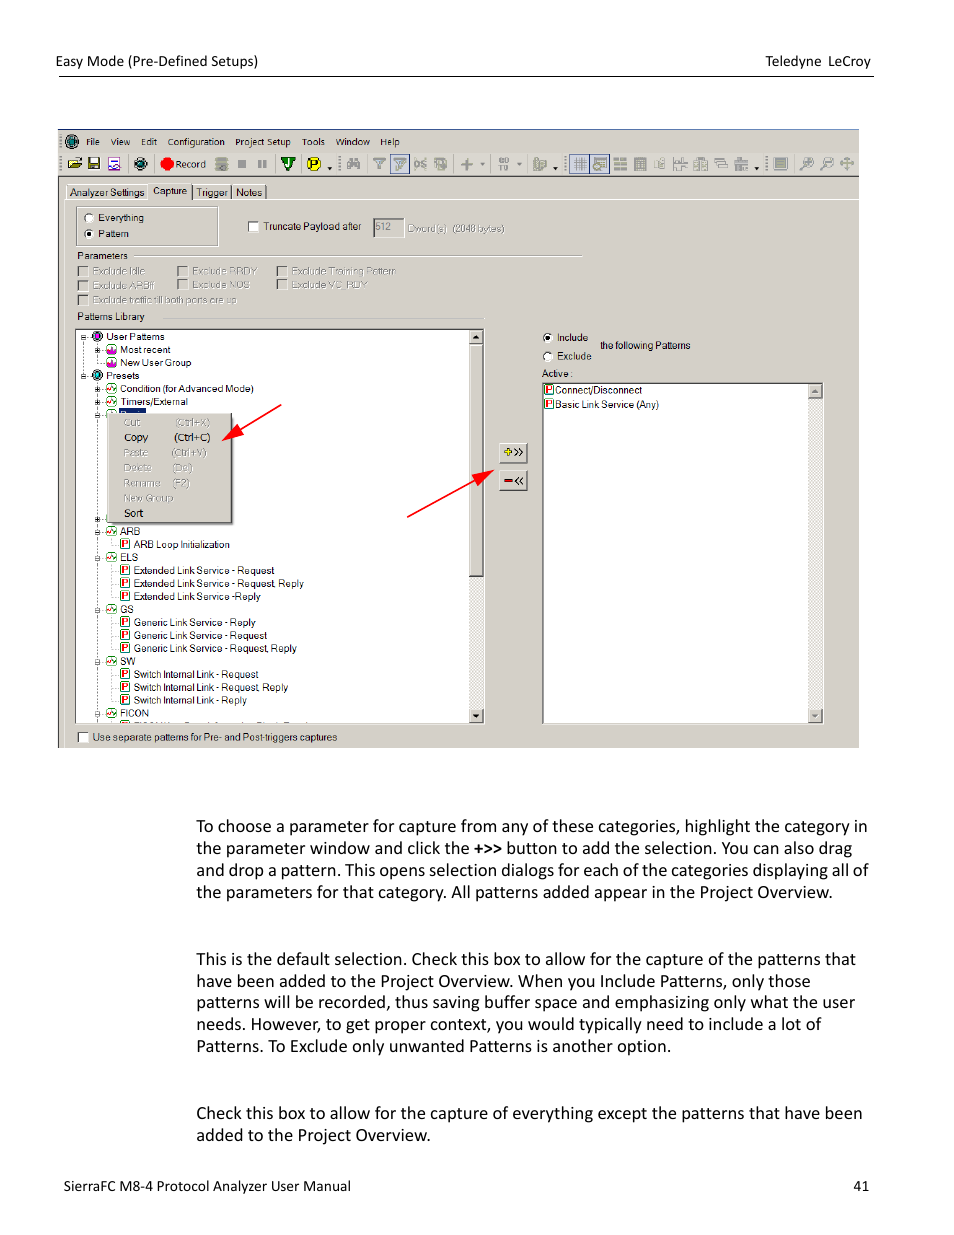Viewport: 954px width, 1235px height.
Task: Open the Project Setup menu
Action: [263, 142]
